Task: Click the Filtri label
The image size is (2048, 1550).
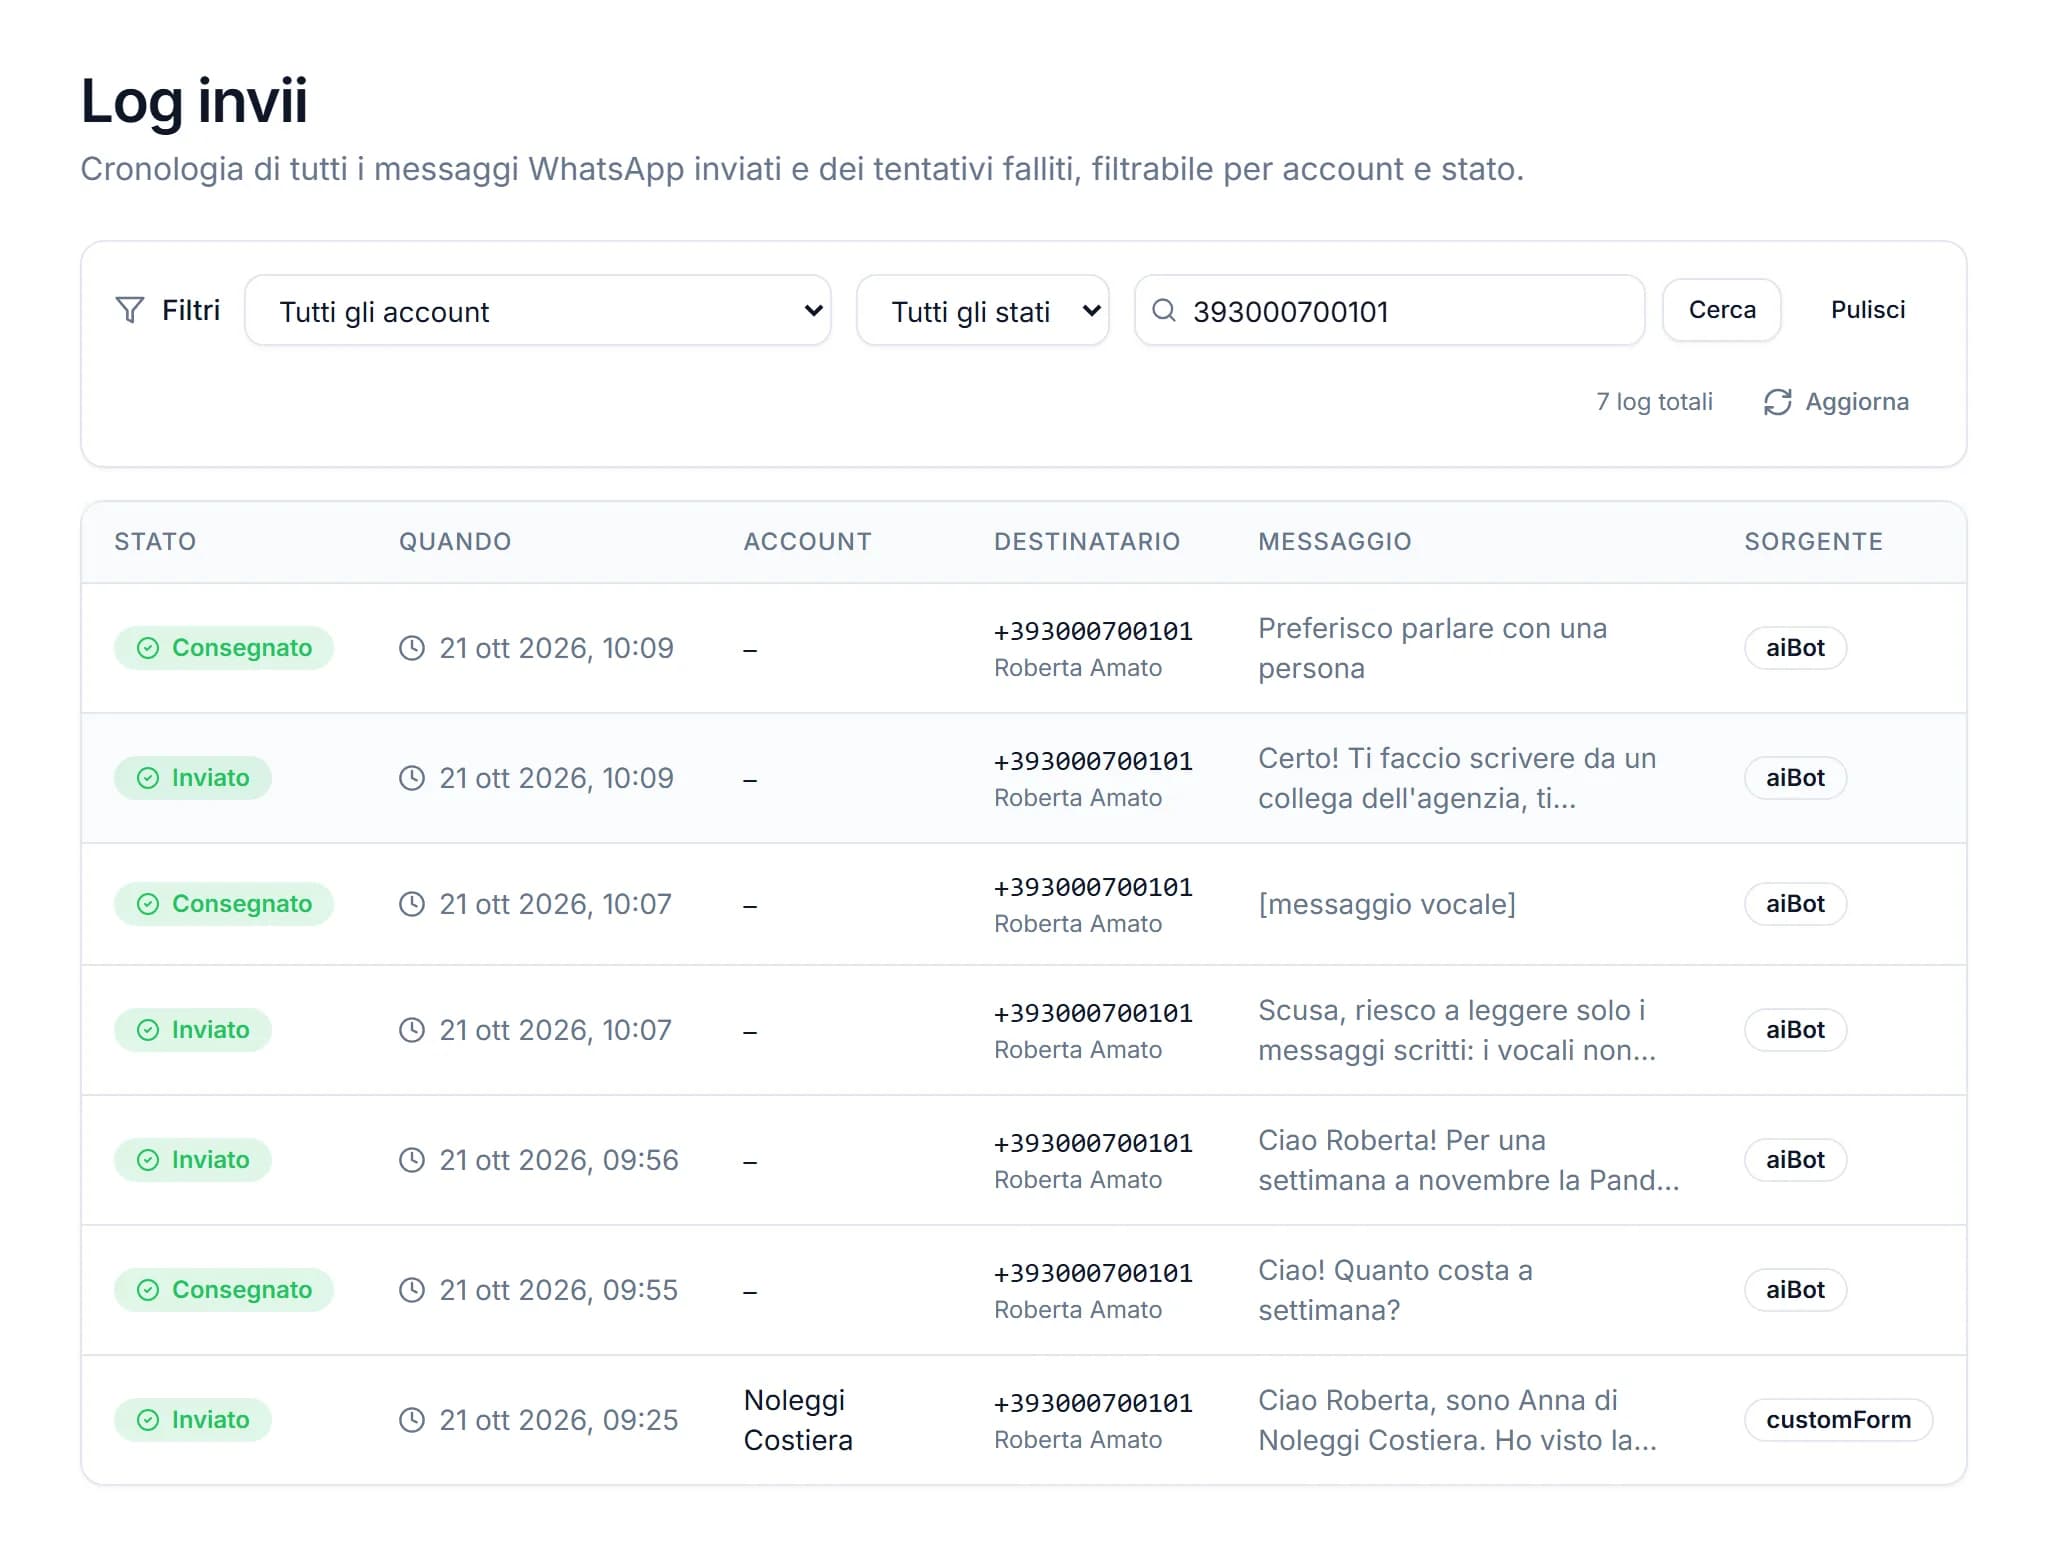Action: (191, 310)
